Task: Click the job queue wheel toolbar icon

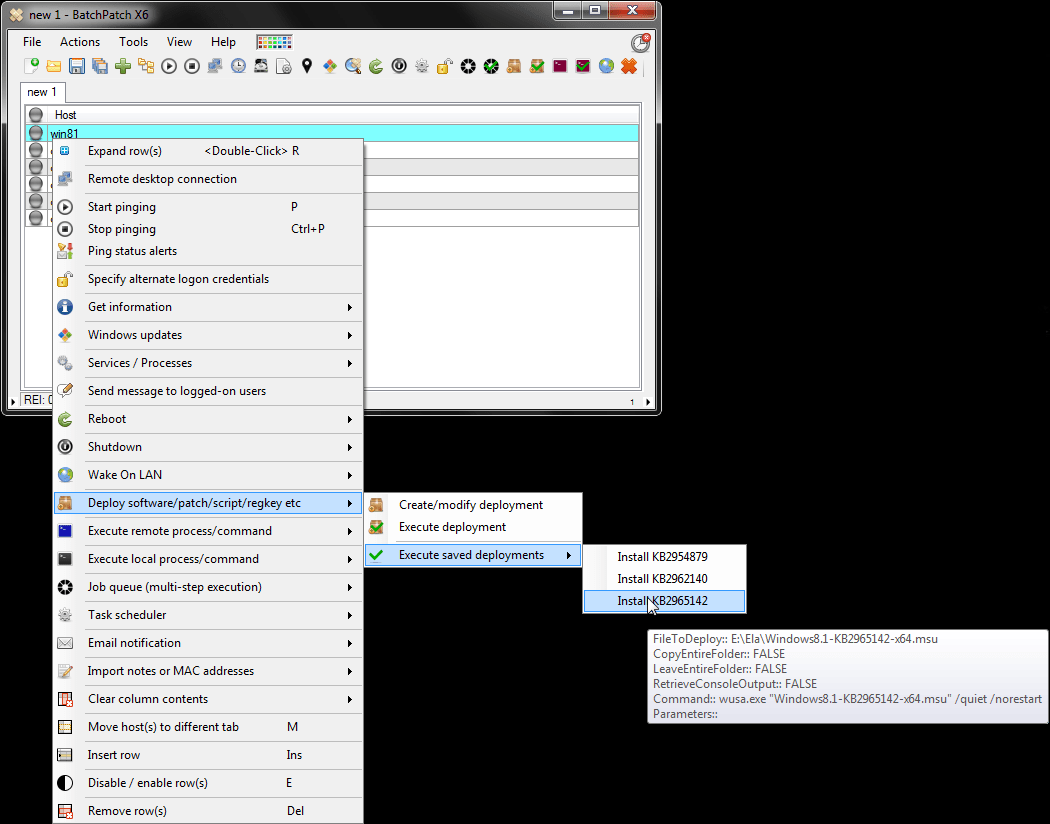Action: (468, 66)
